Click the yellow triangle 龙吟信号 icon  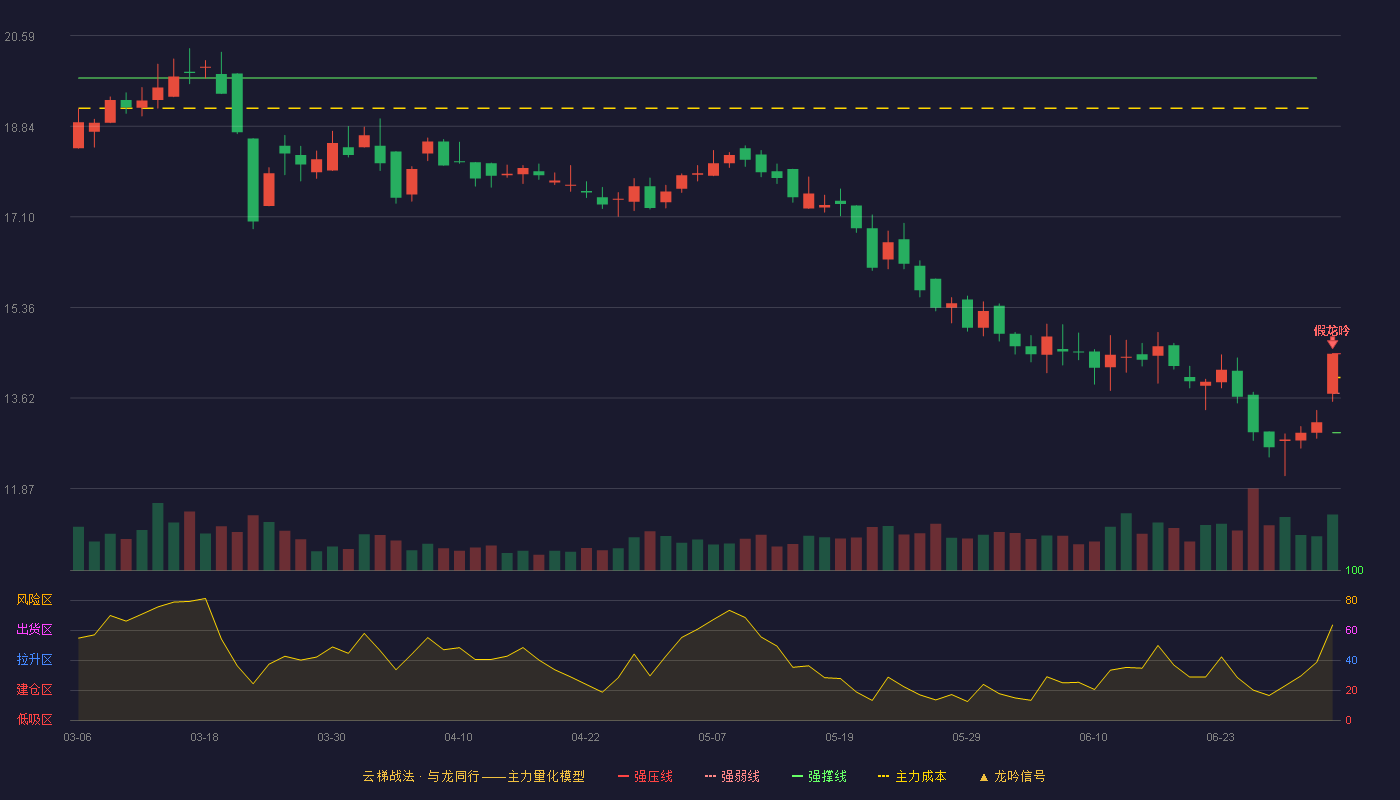coord(983,777)
